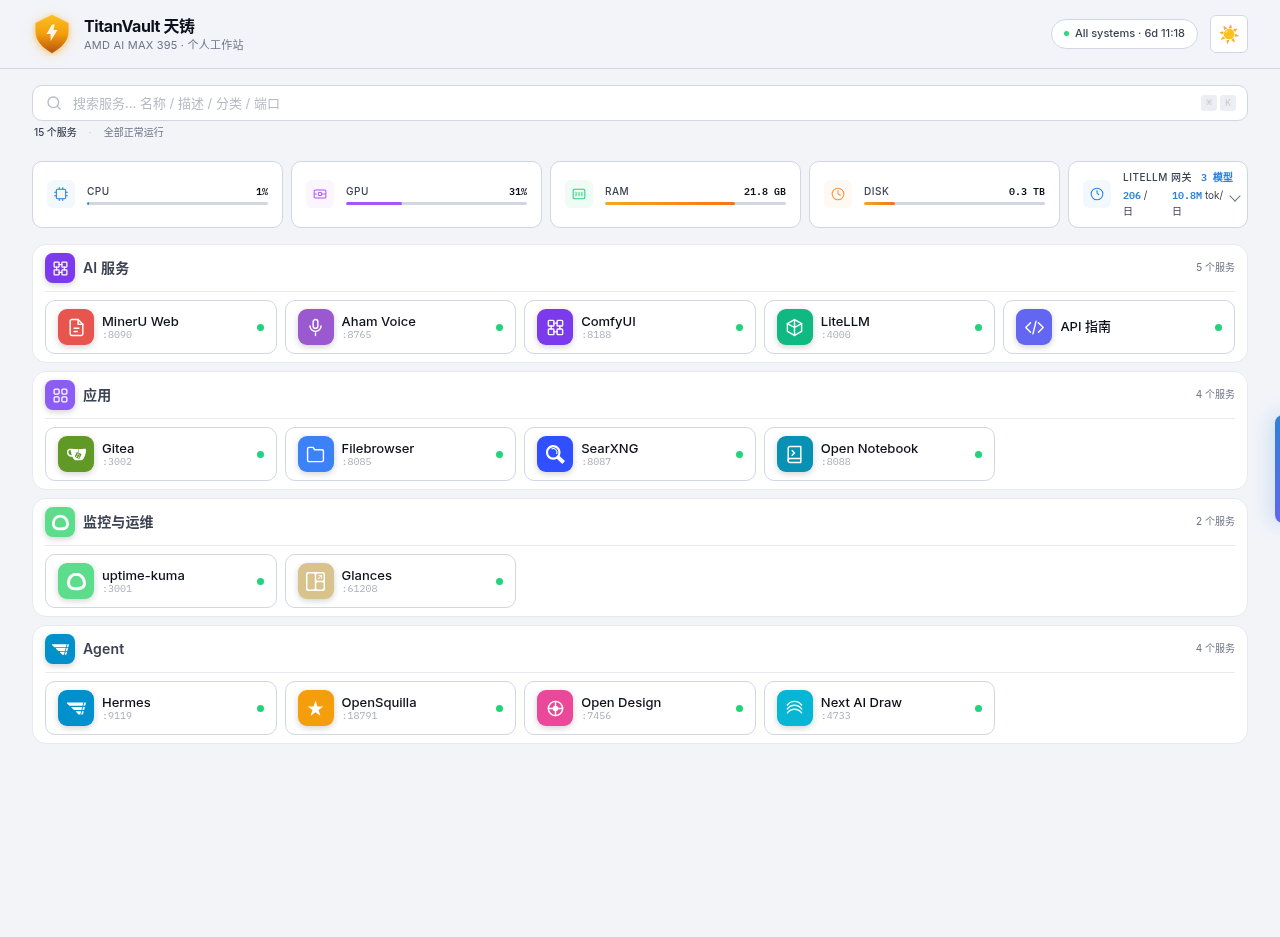The height and width of the screenshot is (937, 1280).
Task: Open the Next AI Draw waves icon
Action: tap(795, 708)
